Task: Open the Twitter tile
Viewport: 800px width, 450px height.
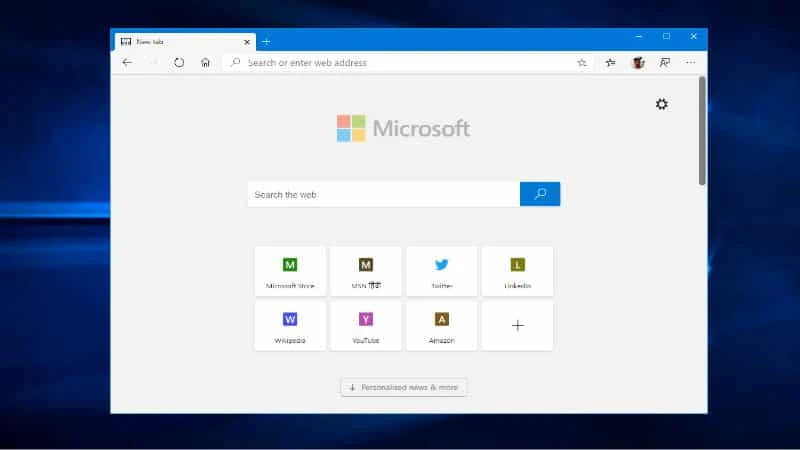Action: click(441, 271)
